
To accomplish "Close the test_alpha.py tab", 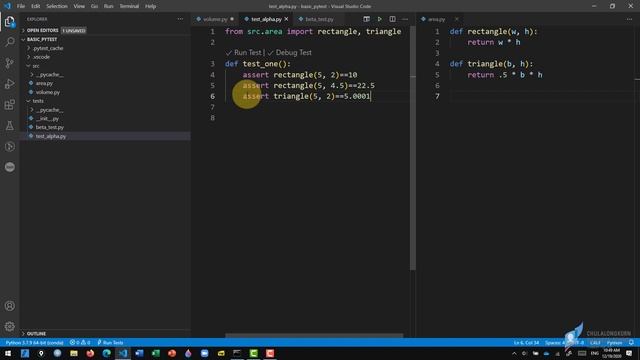I will (x=286, y=19).
